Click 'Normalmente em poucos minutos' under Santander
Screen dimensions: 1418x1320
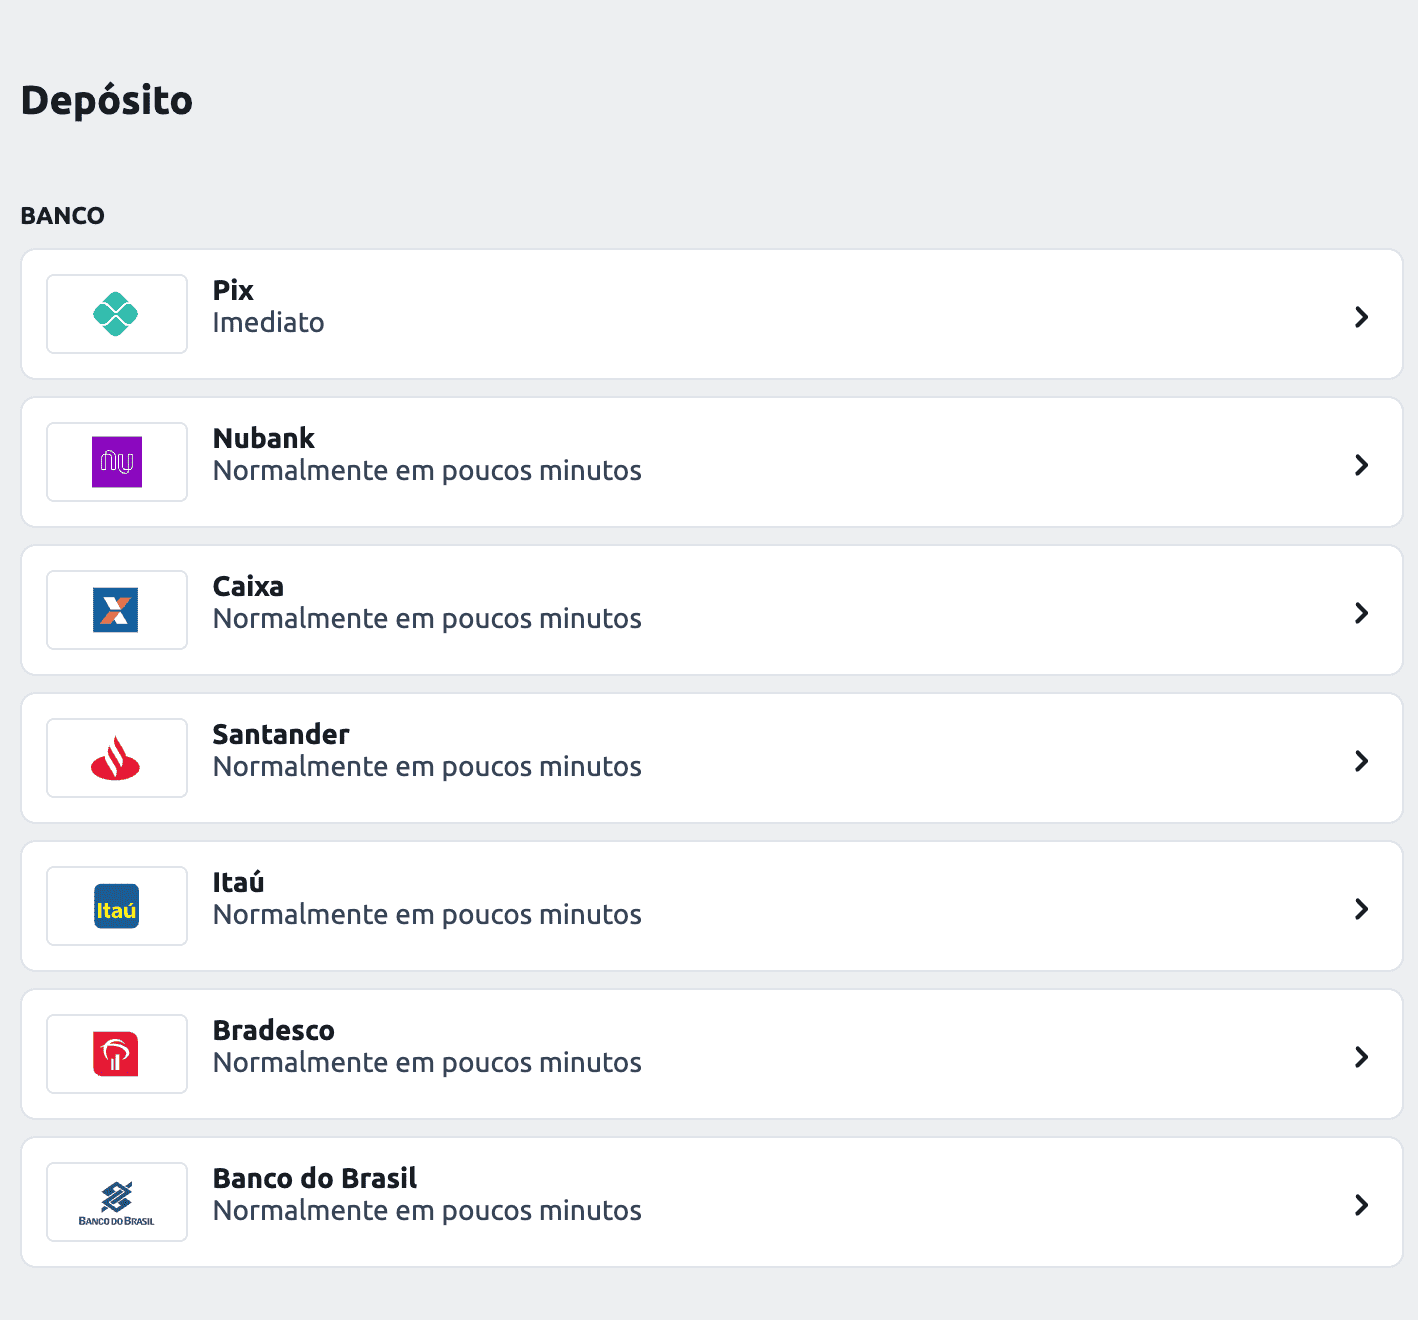(x=427, y=767)
